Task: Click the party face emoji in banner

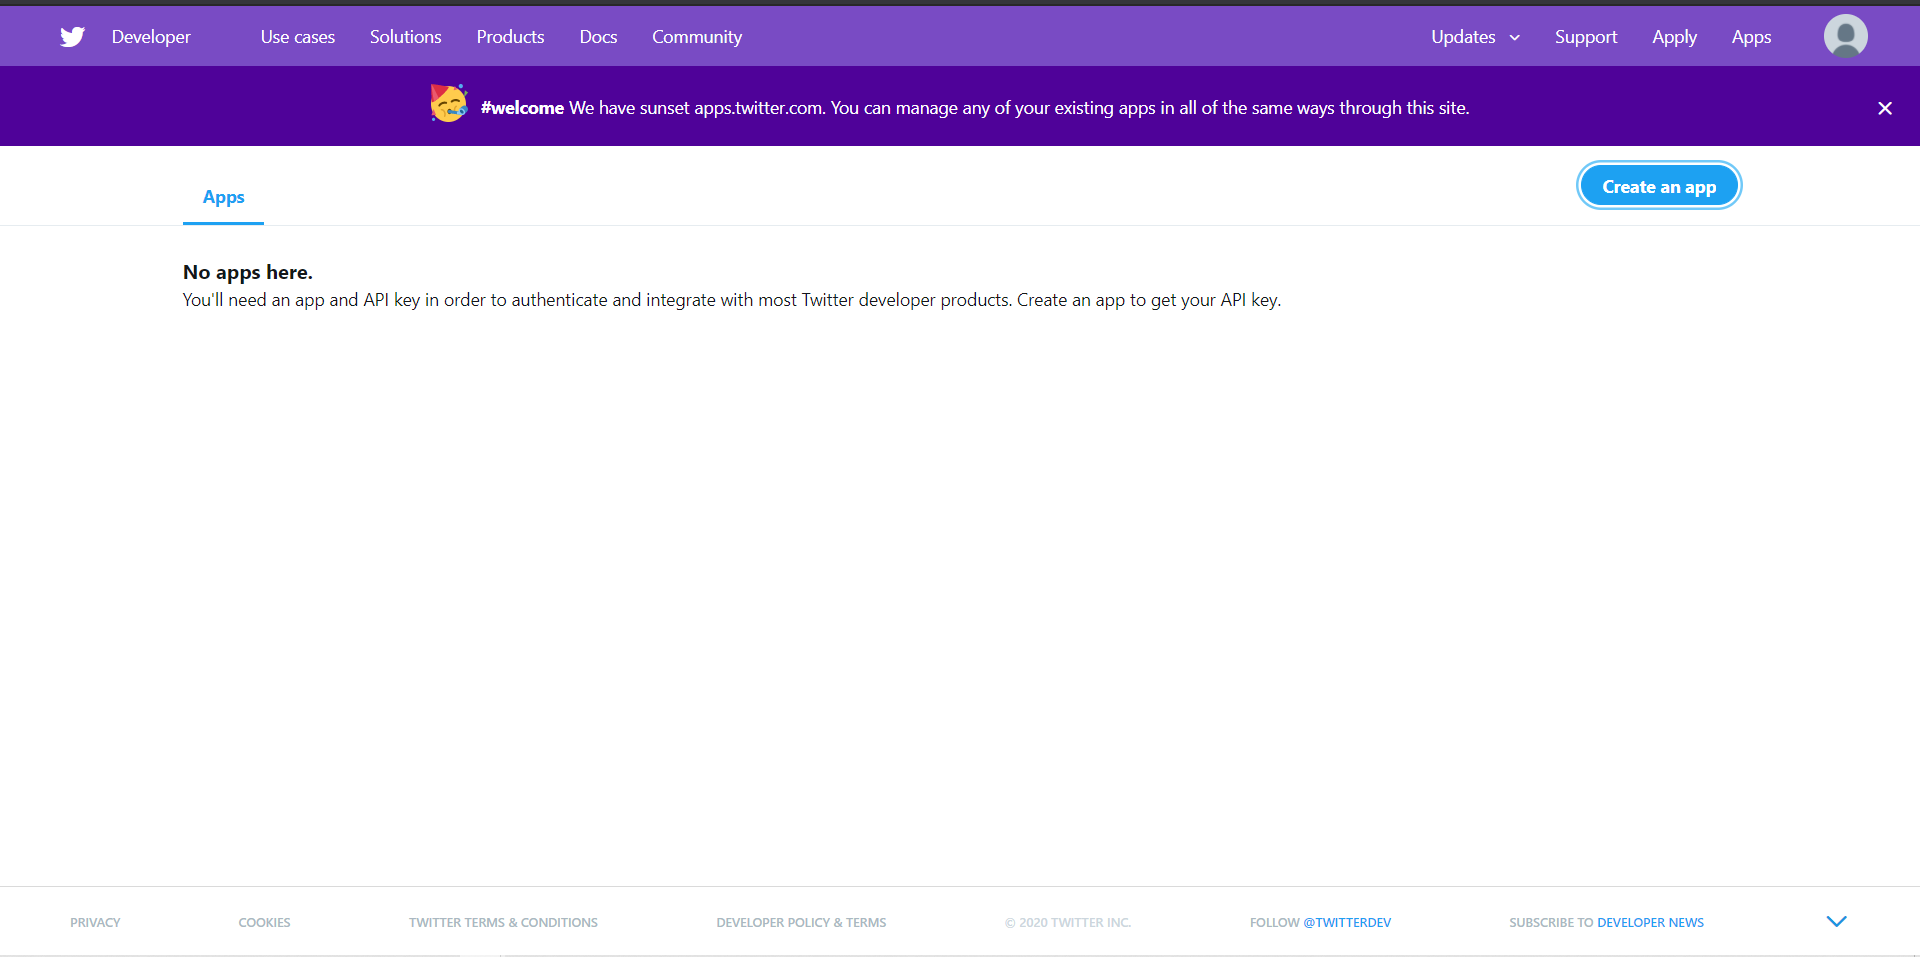Action: tap(449, 104)
